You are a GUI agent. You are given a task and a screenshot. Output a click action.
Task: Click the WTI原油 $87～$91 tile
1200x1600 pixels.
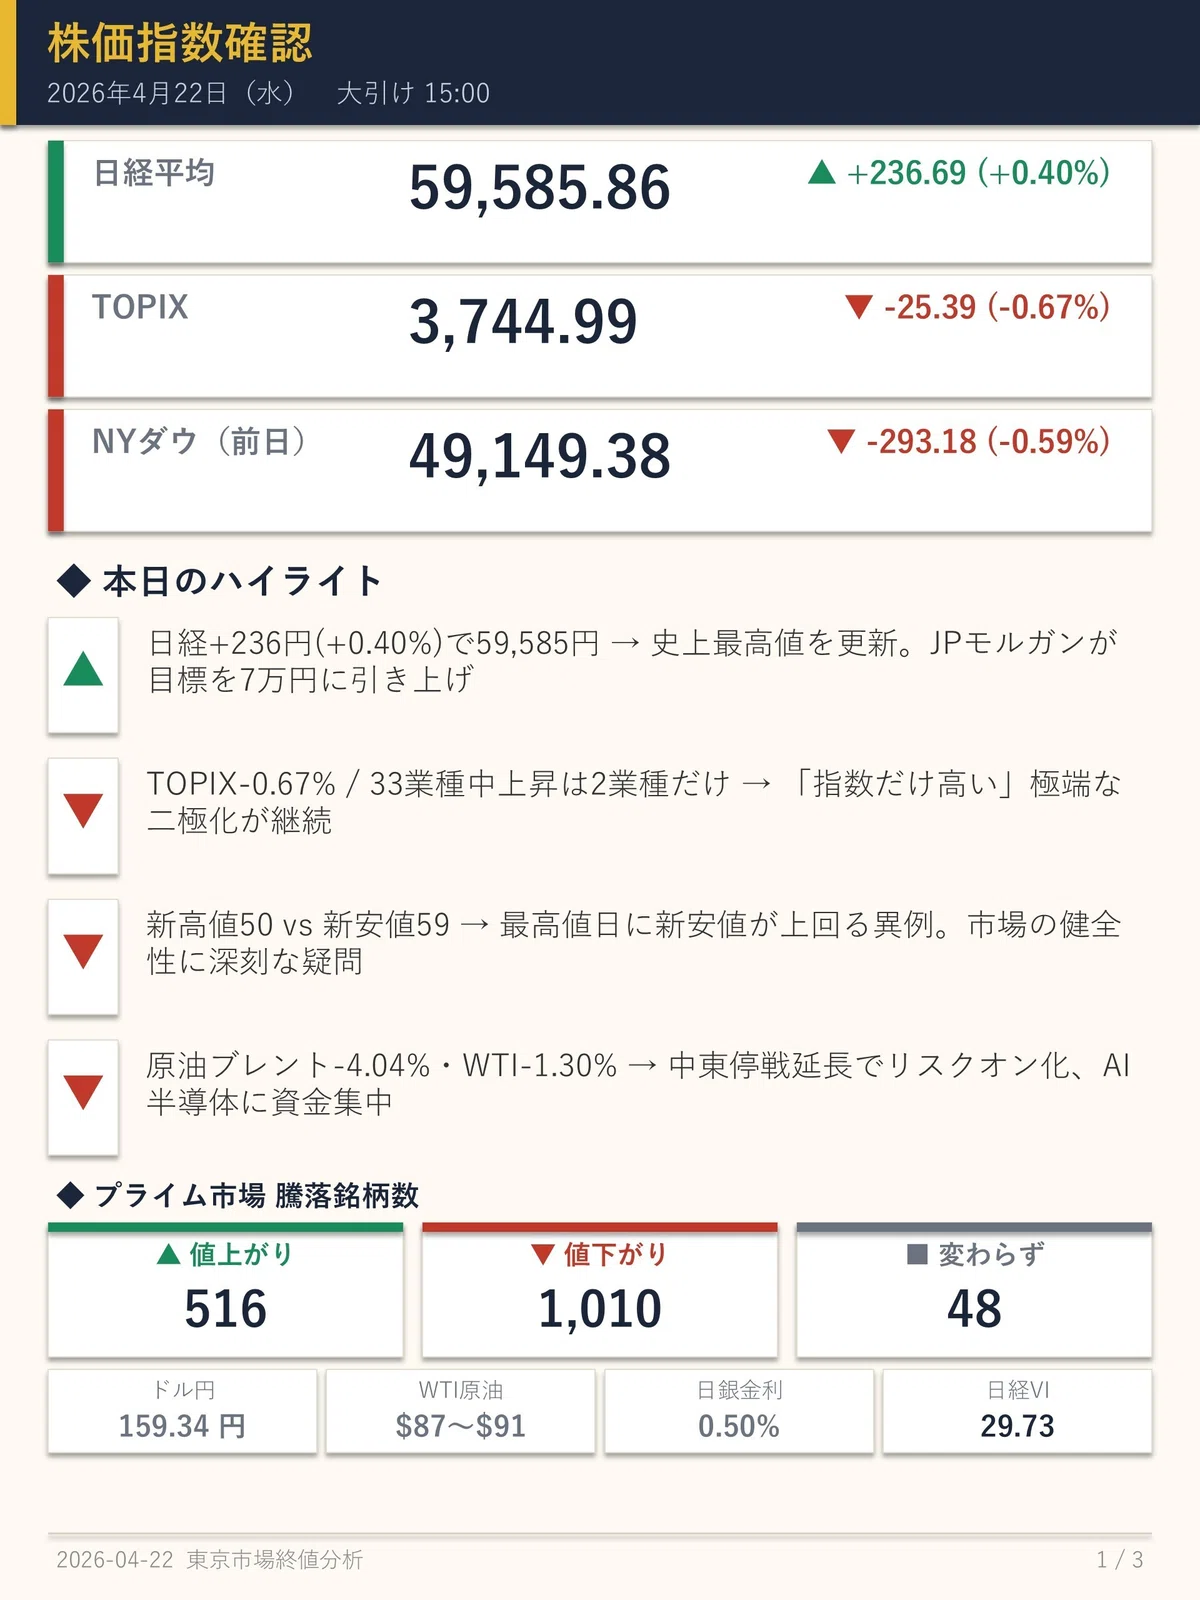(460, 1411)
